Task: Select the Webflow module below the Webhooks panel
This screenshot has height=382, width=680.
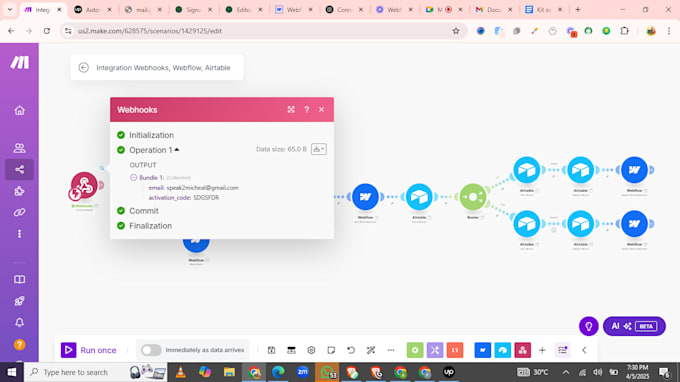Action: pyautogui.click(x=196, y=245)
